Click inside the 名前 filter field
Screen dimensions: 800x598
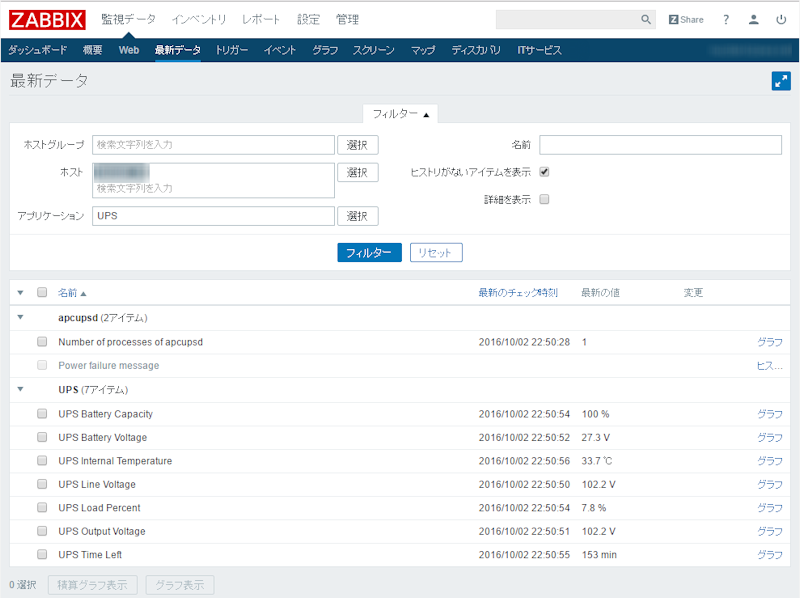click(x=660, y=144)
